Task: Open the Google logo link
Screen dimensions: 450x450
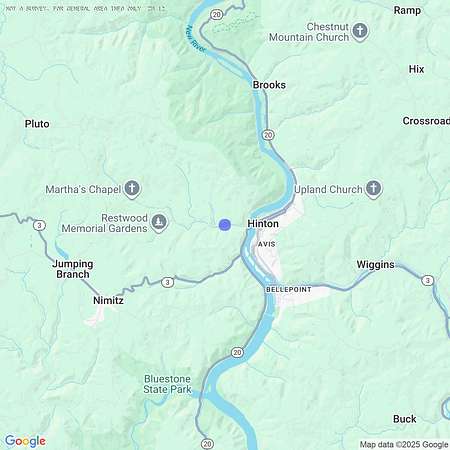Action: (x=25, y=441)
